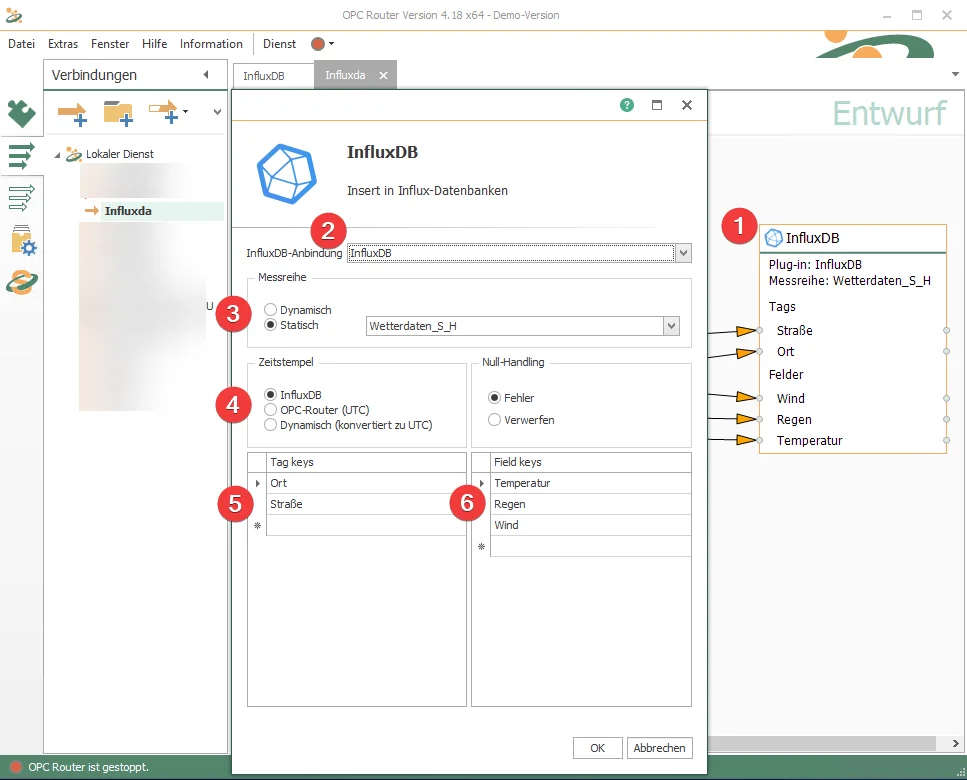Open the service status dropdown arrow
The image size is (967, 780).
[x=332, y=44]
